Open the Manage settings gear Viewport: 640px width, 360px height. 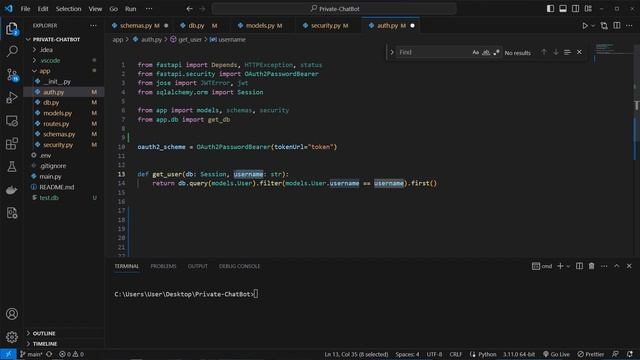12,337
